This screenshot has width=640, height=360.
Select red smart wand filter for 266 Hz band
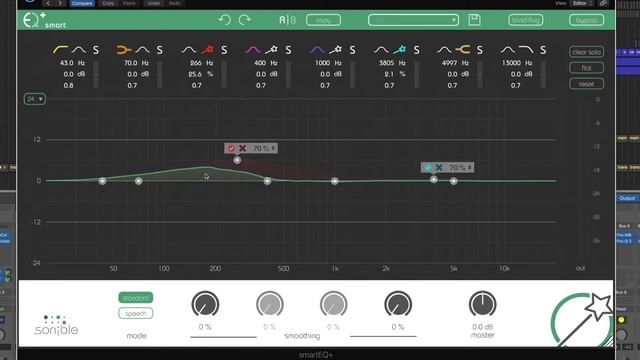[207, 50]
